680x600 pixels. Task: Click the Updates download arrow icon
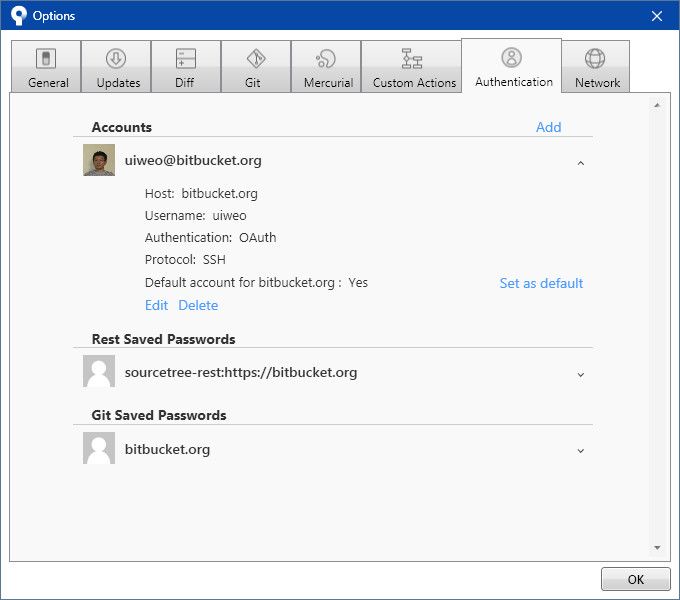coord(116,58)
